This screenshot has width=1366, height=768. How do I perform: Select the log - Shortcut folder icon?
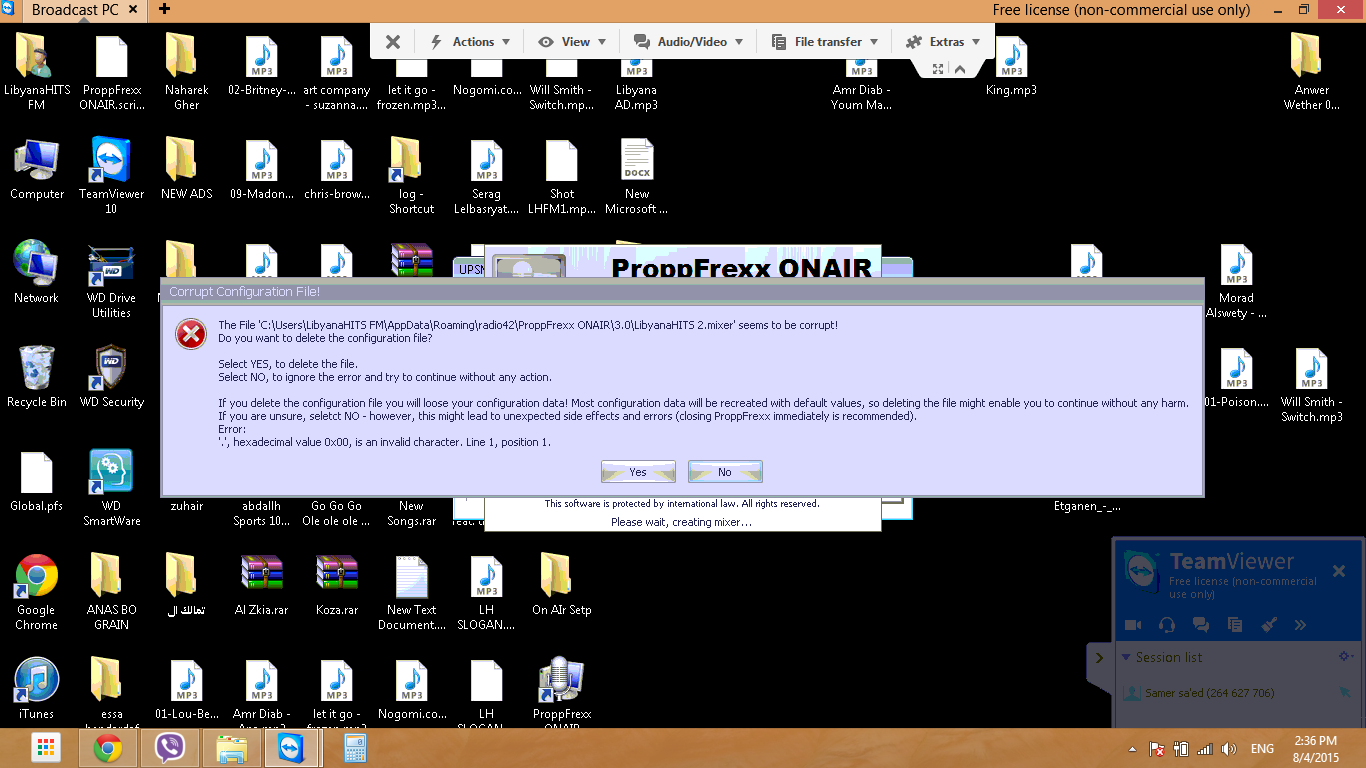tap(411, 177)
